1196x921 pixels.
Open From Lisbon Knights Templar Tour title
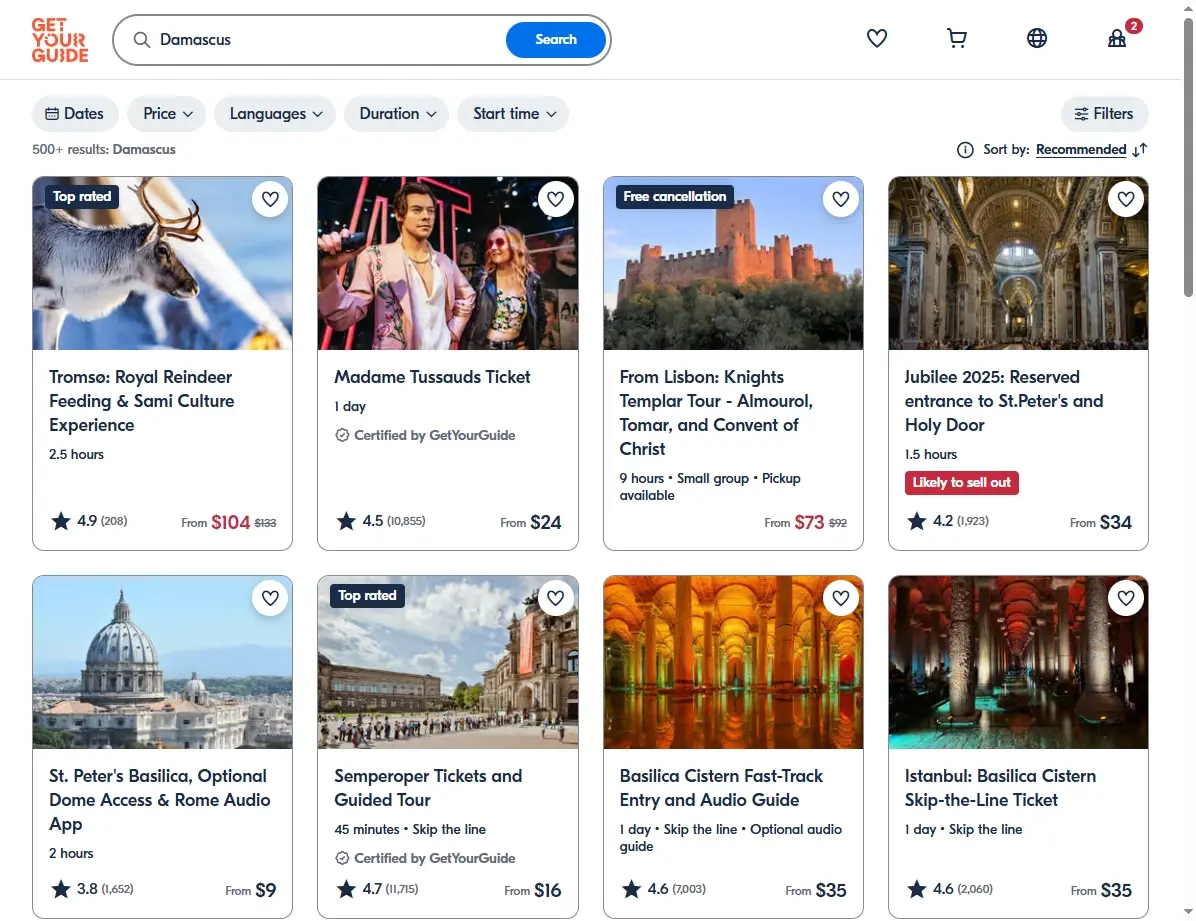(x=716, y=413)
